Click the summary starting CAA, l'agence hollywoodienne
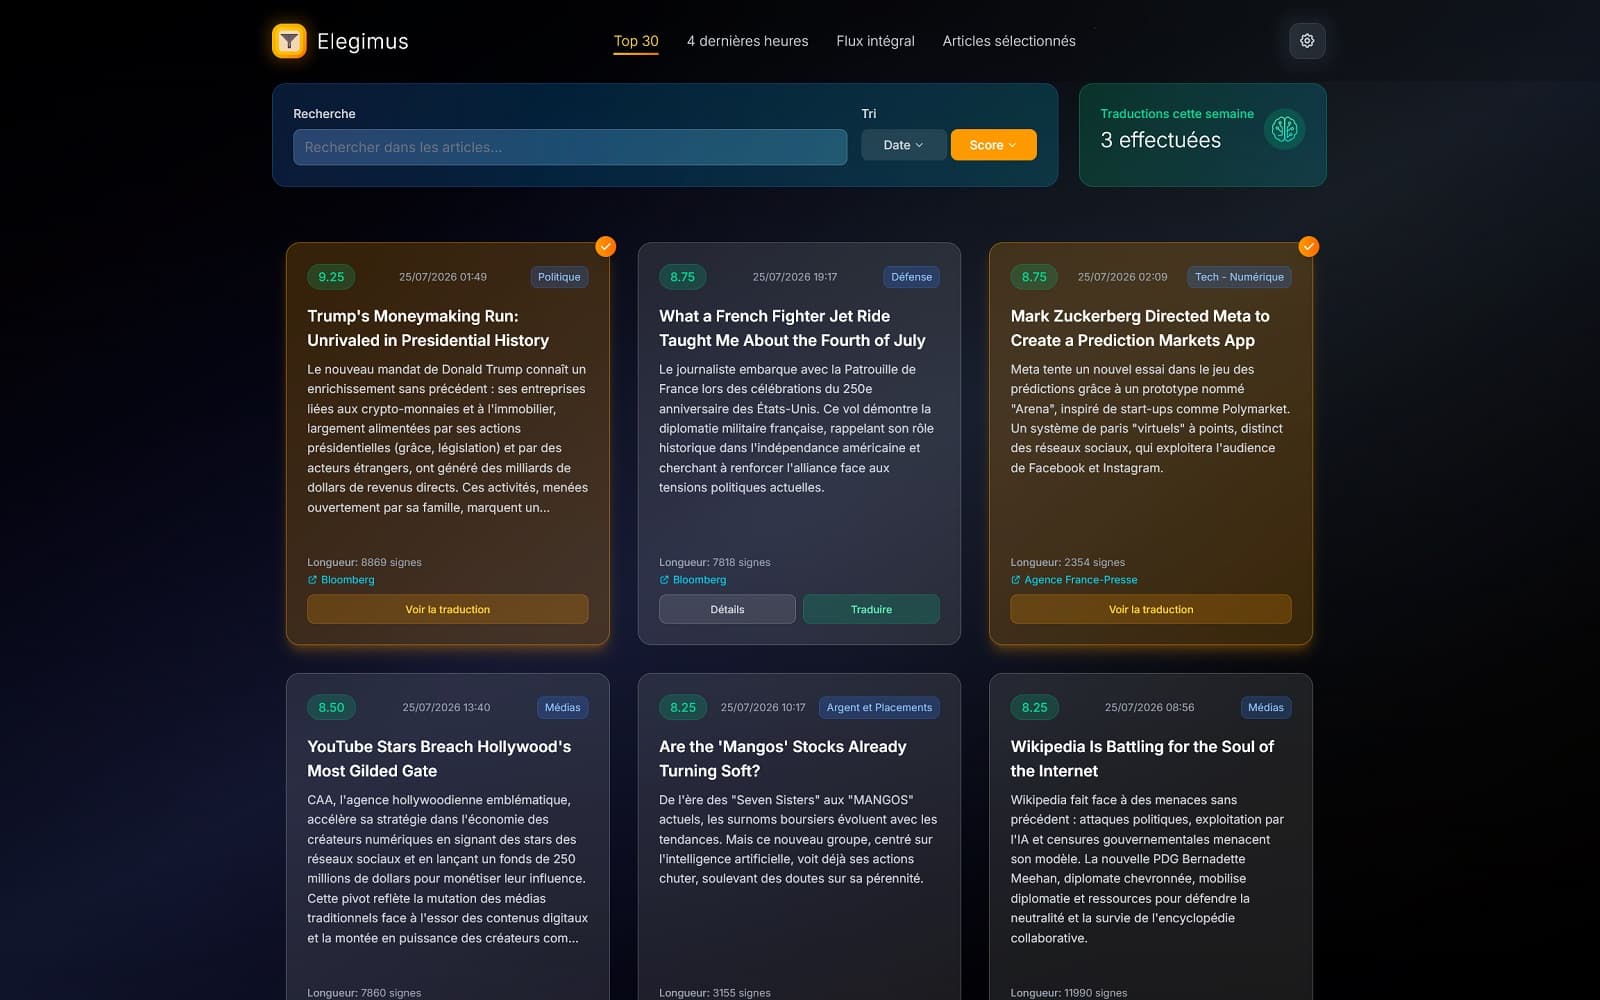Screen dimensions: 1600x1000 click(448, 869)
